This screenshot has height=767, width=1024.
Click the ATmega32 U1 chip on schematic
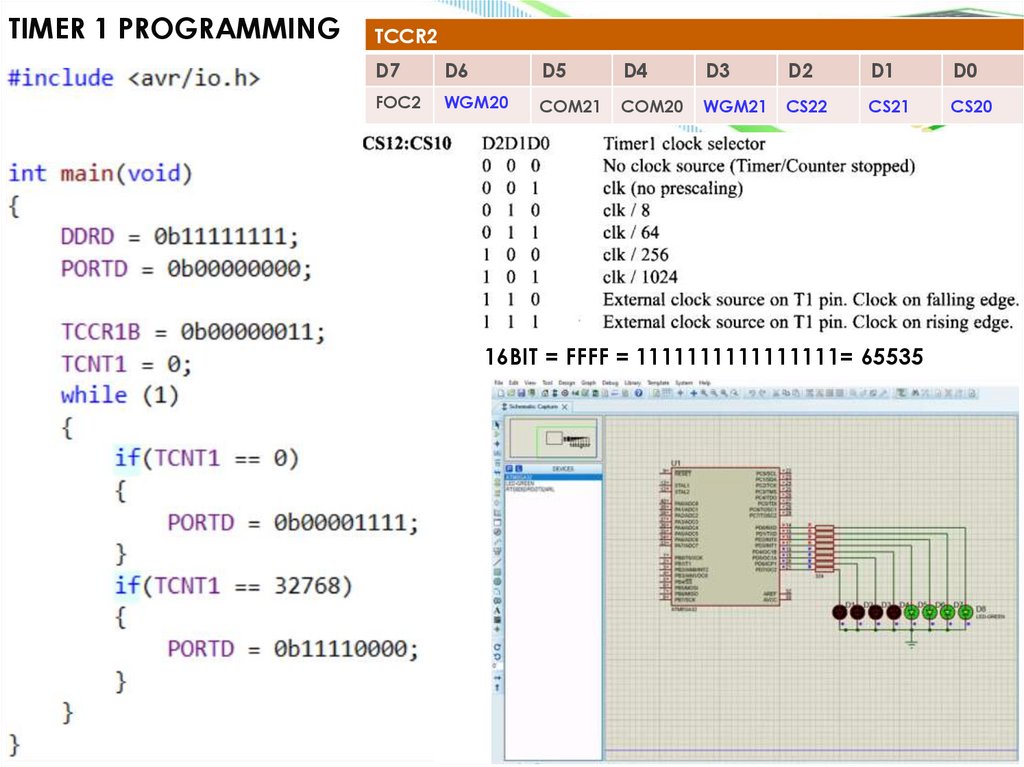pos(725,535)
